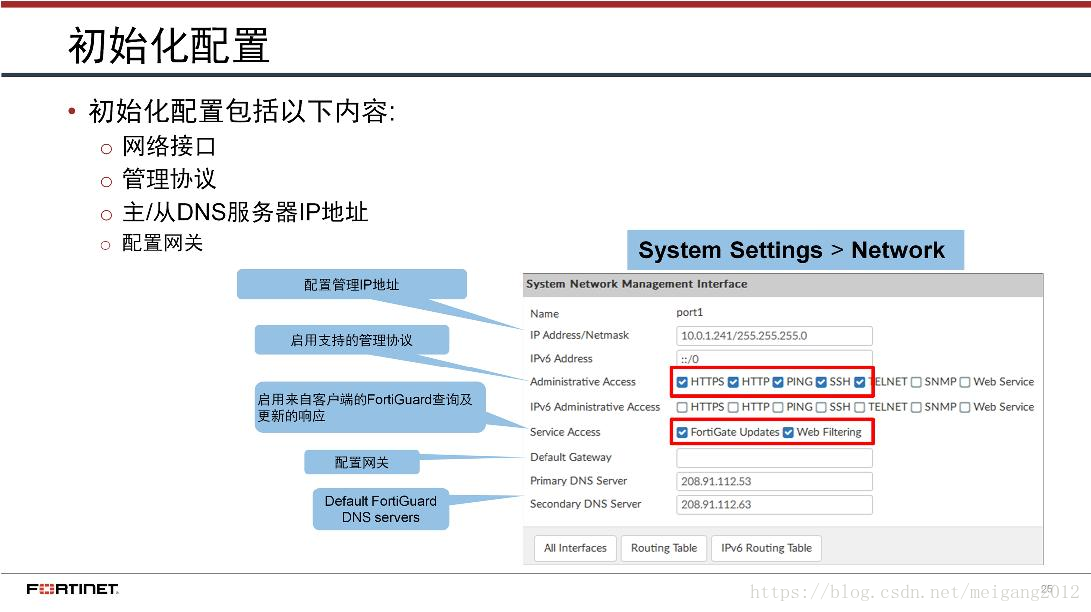Uncheck HTTP under Administrative Access
The height and width of the screenshot is (612, 1091).
coord(733,382)
